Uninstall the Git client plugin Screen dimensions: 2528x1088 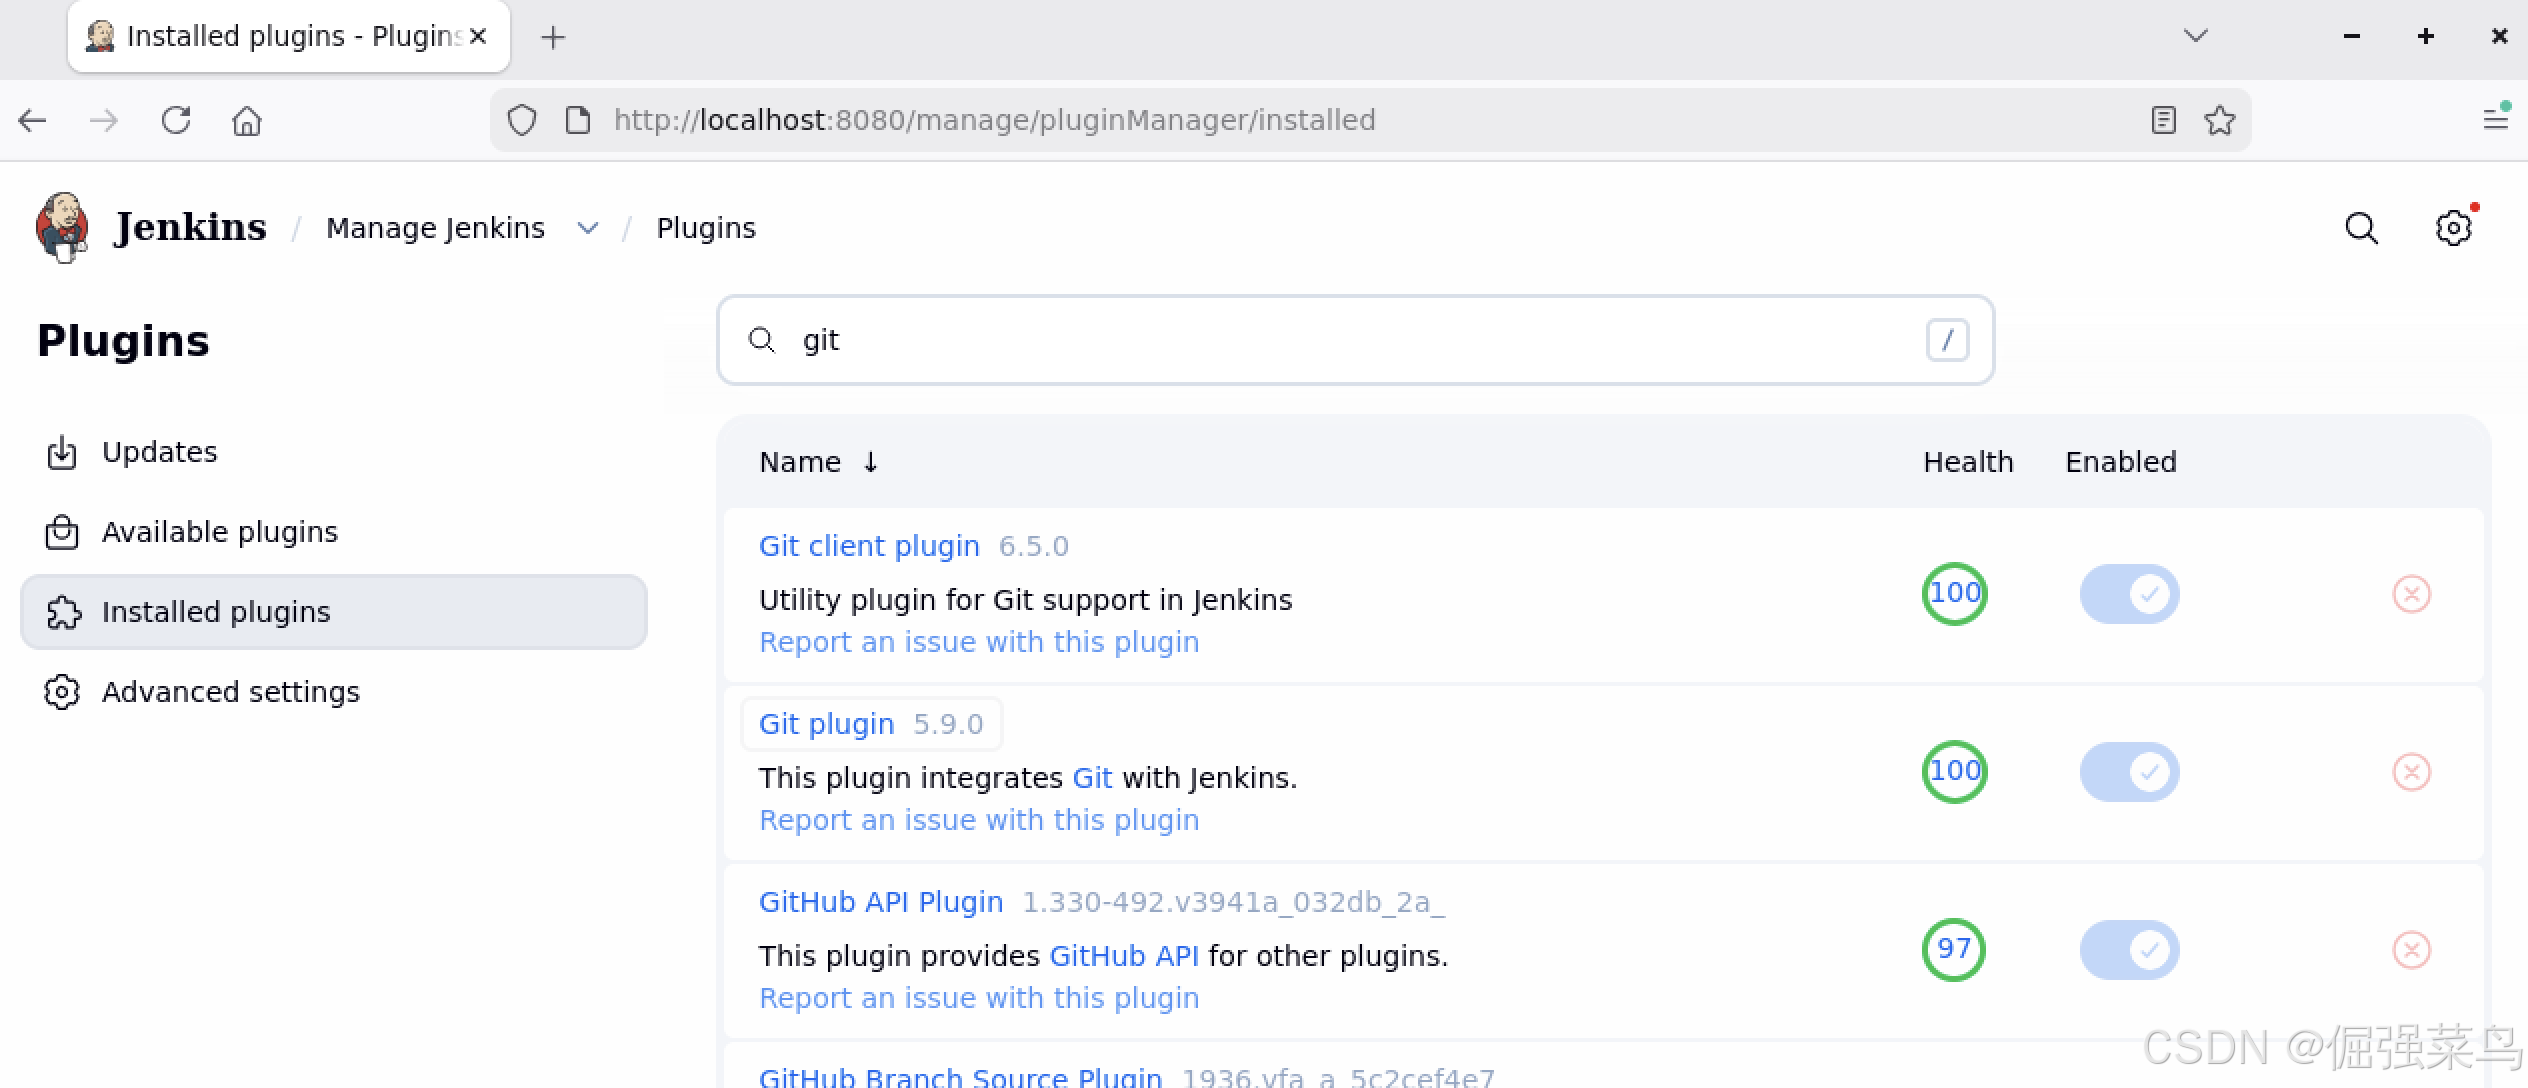click(2411, 594)
